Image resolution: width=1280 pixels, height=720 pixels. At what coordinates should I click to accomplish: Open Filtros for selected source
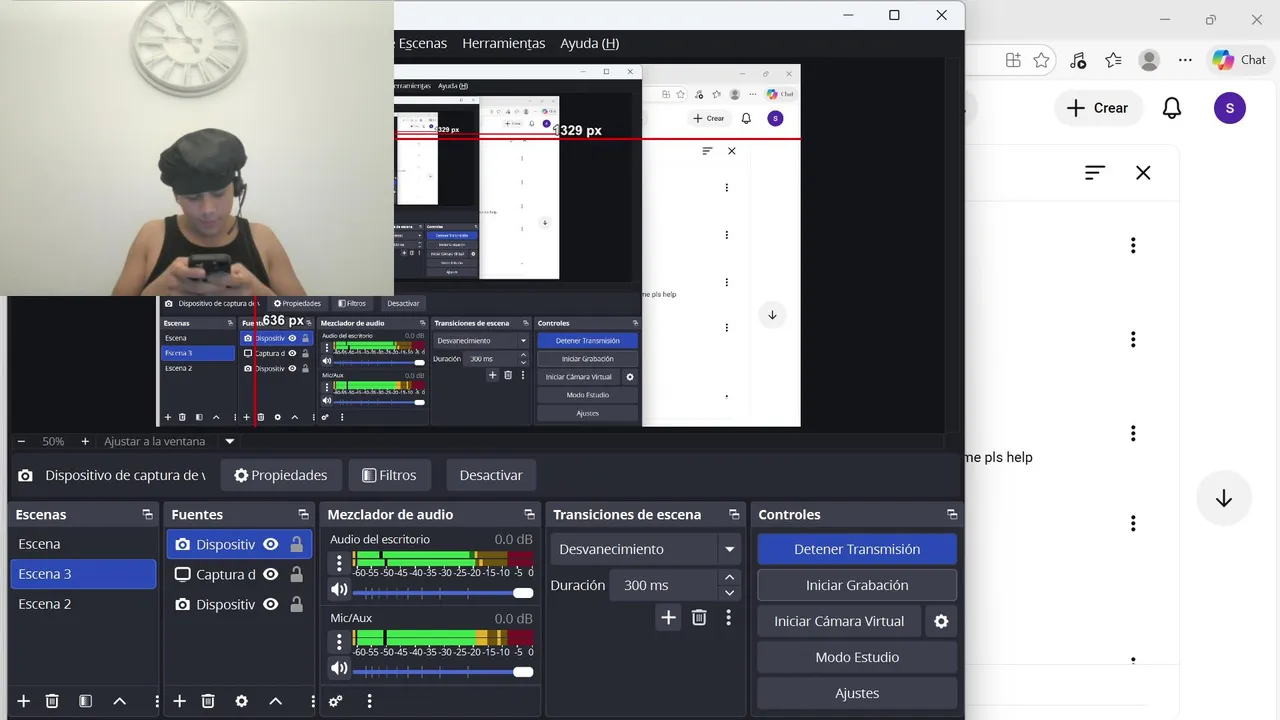(x=389, y=475)
